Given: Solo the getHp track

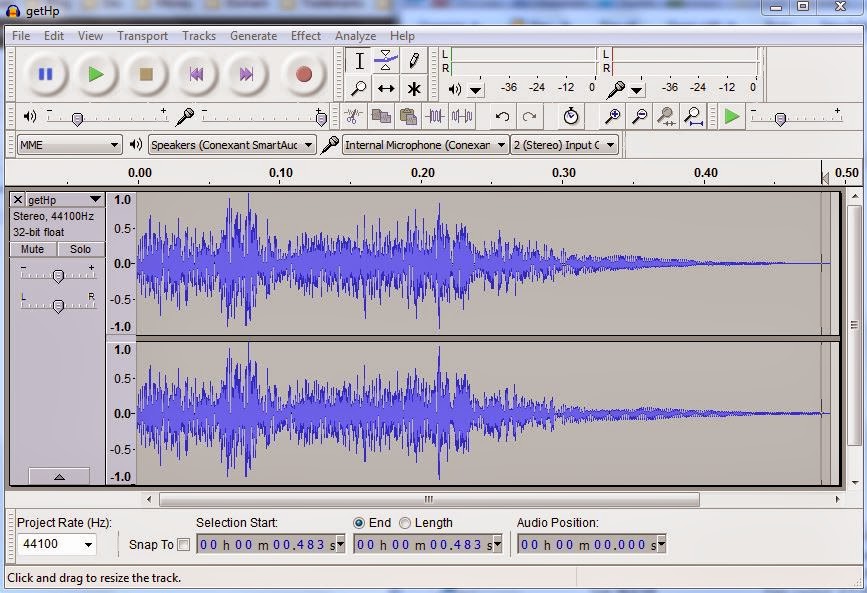Looking at the screenshot, I should [80, 249].
